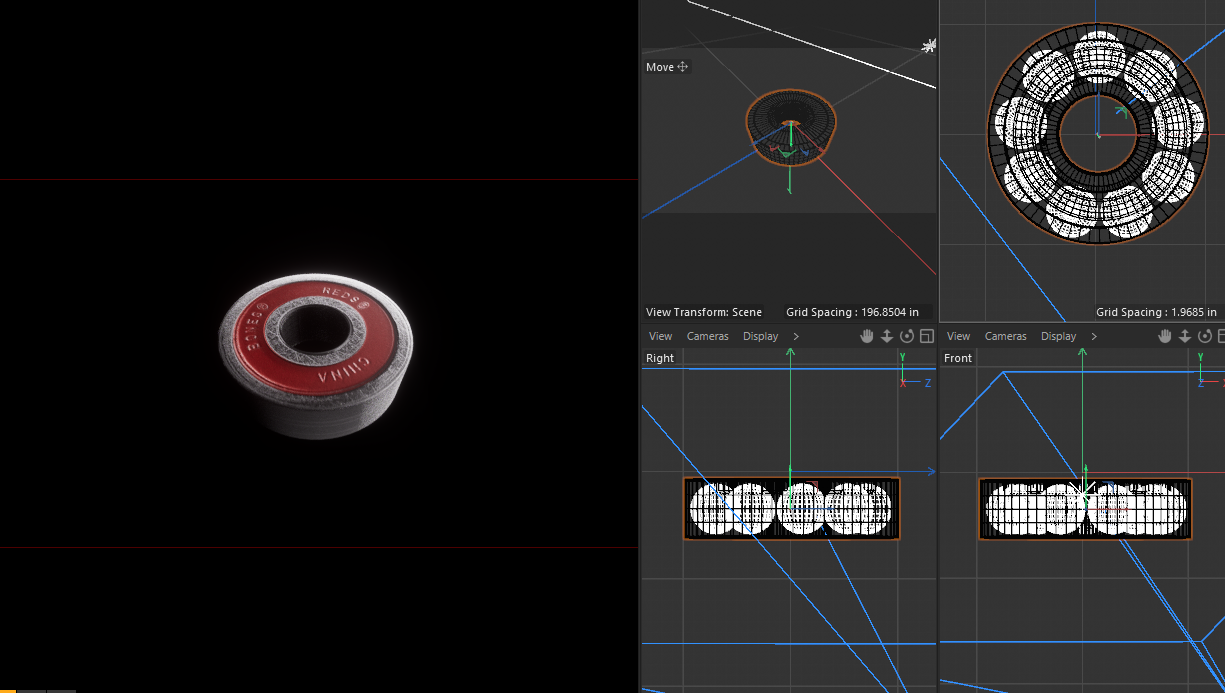Image resolution: width=1225 pixels, height=693 pixels.
Task: Open Display menu in Front viewport
Action: point(1058,336)
